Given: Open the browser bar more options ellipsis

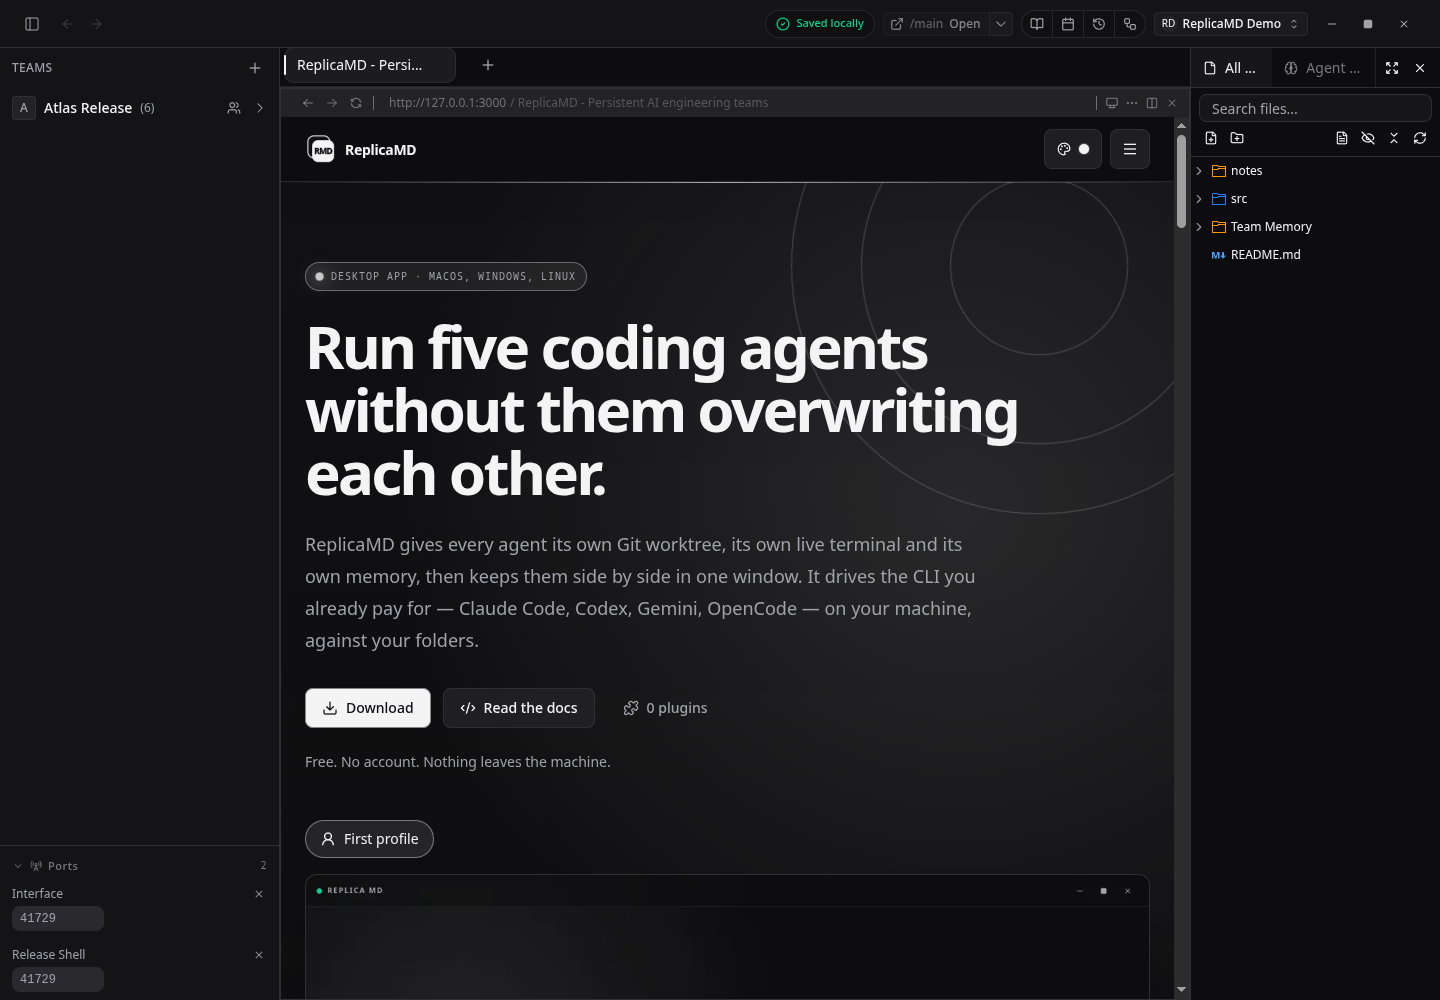Looking at the screenshot, I should (x=1132, y=103).
